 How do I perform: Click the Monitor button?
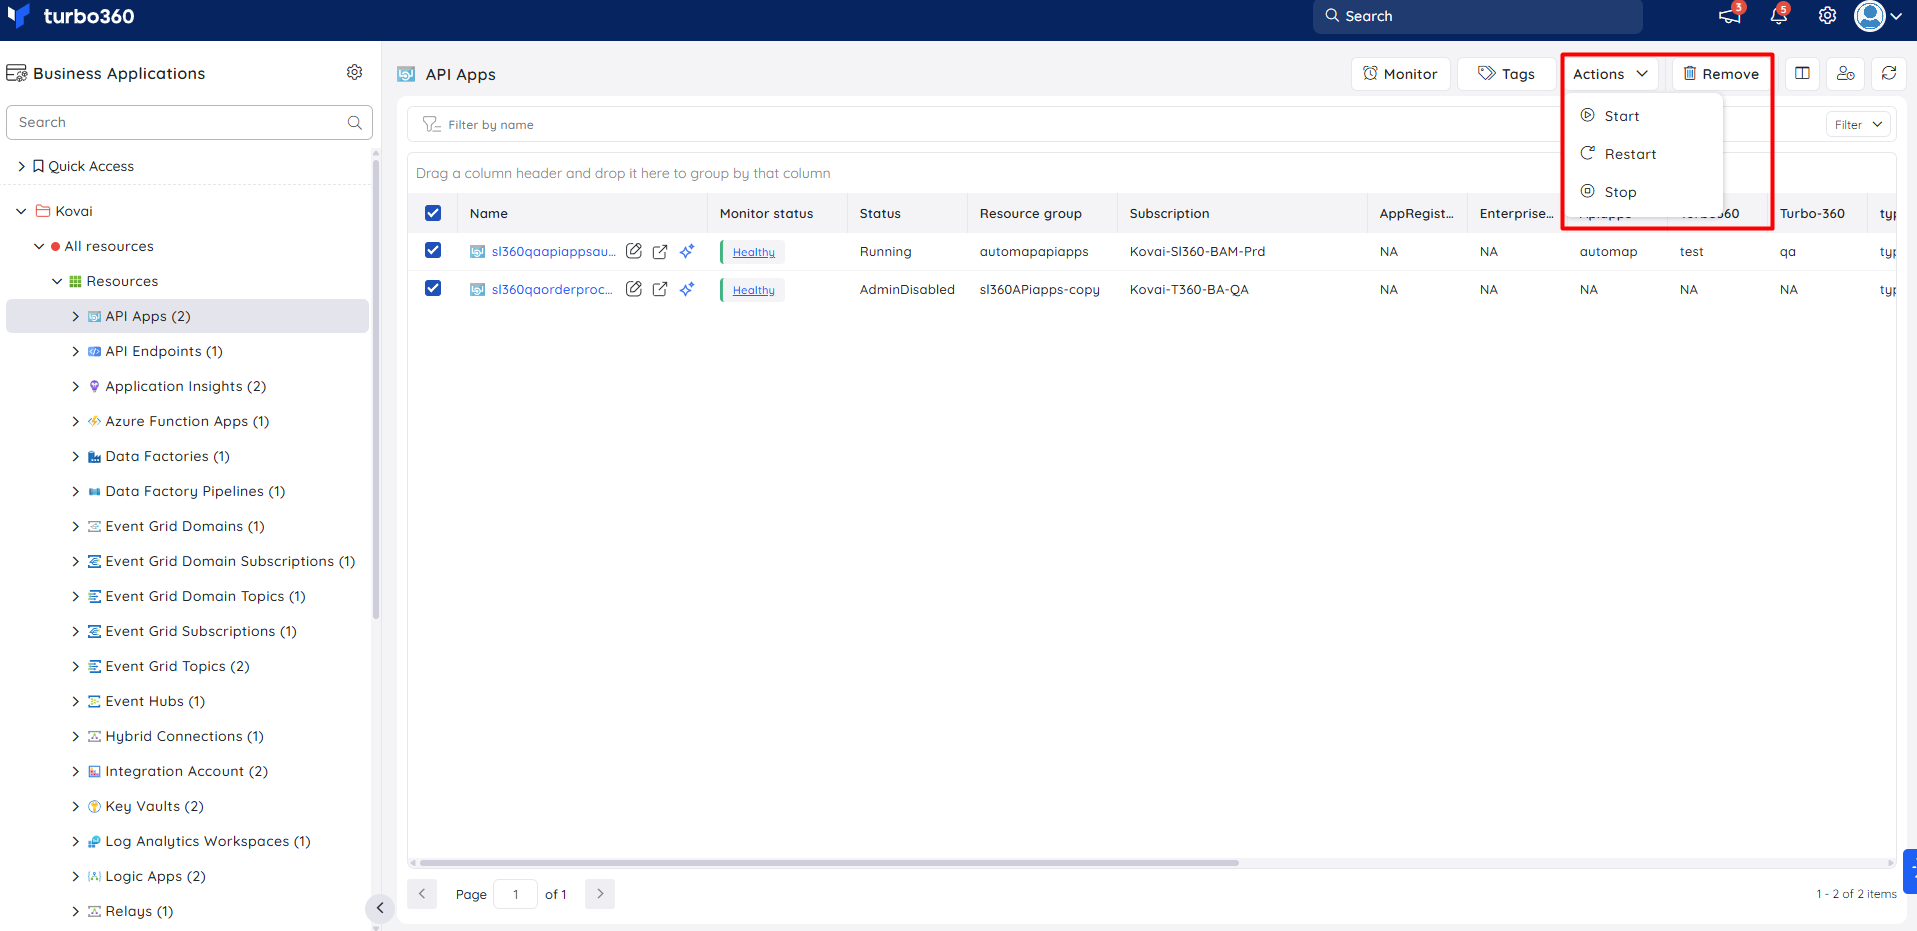[x=1400, y=74]
